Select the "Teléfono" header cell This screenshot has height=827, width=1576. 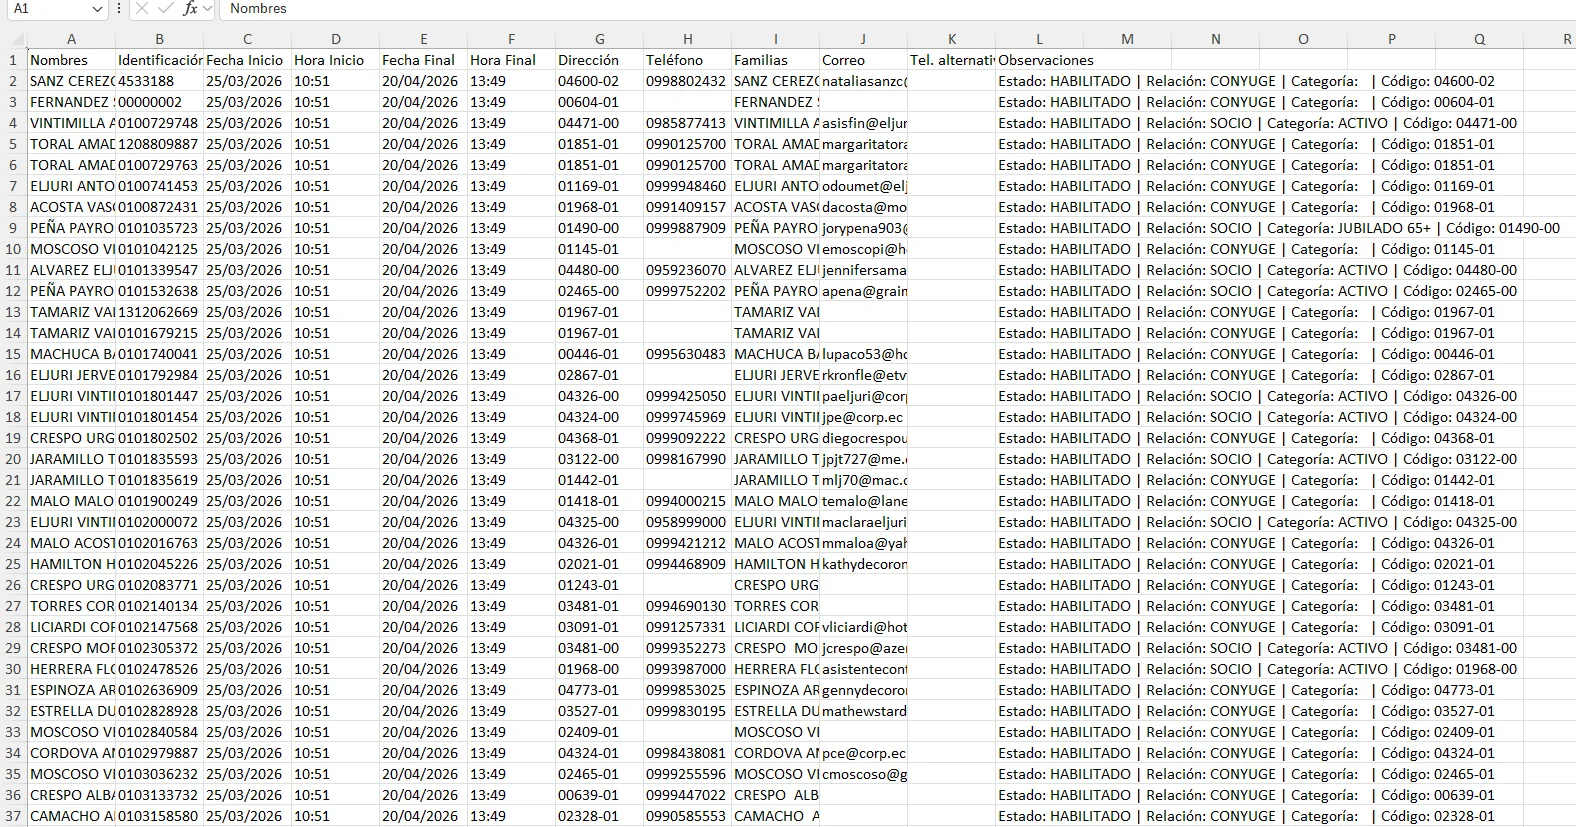[687, 60]
